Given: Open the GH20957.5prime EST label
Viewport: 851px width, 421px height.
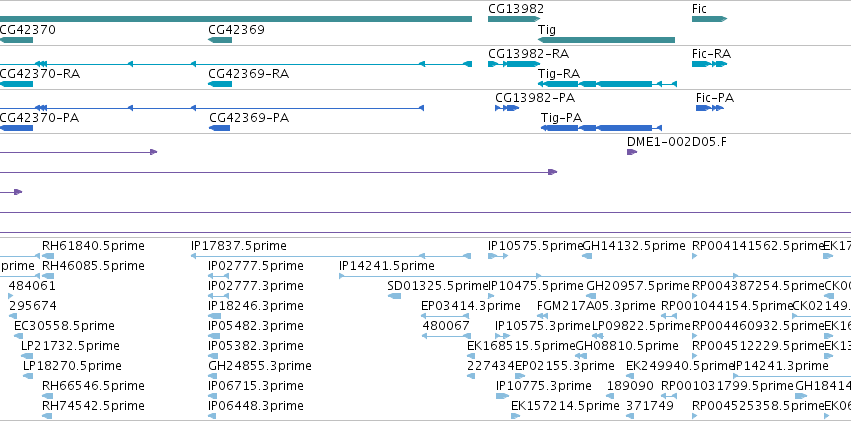Looking at the screenshot, I should pyautogui.click(x=638, y=285).
